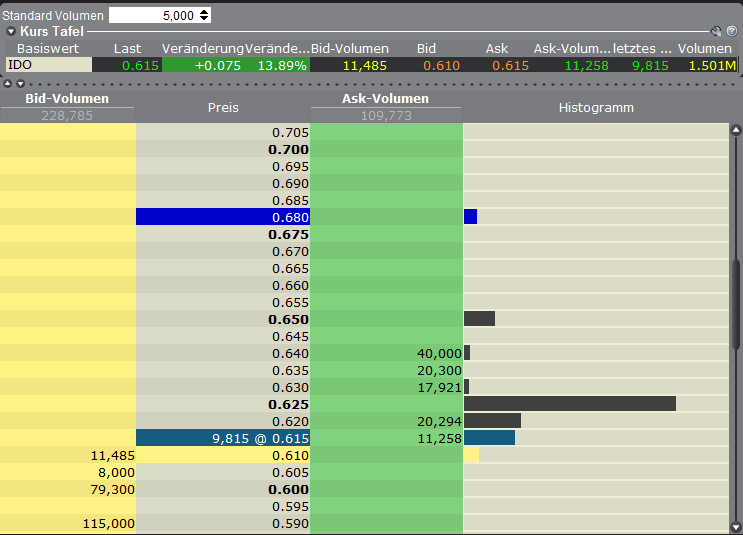Click the Last column header

tap(127, 48)
